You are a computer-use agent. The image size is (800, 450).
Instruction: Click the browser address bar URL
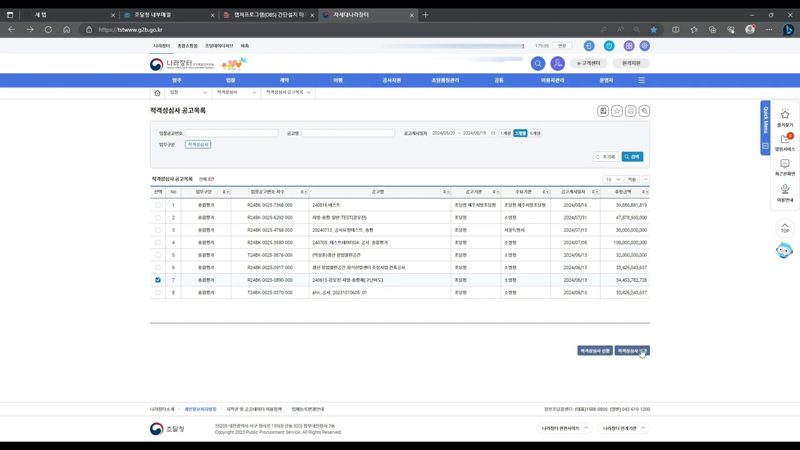coord(131,30)
